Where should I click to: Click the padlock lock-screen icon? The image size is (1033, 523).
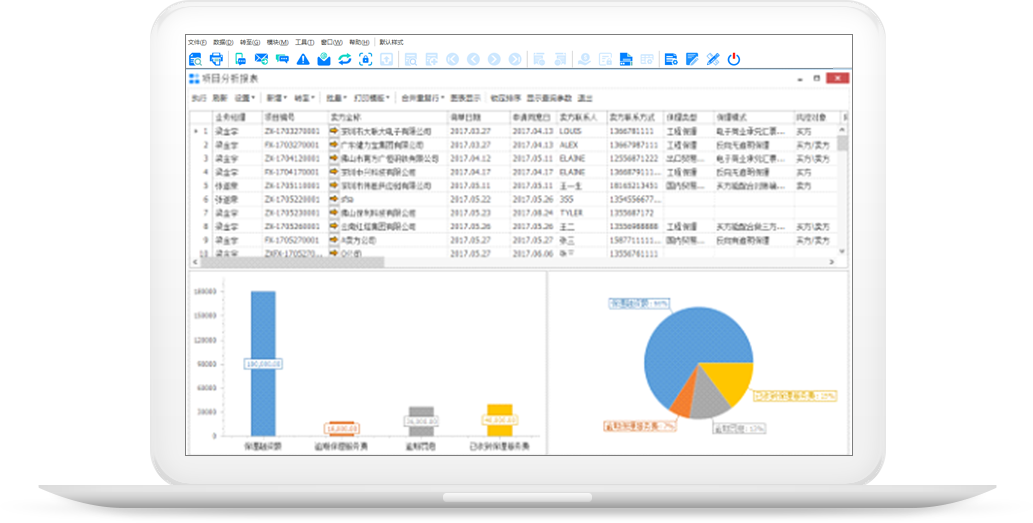(x=365, y=60)
